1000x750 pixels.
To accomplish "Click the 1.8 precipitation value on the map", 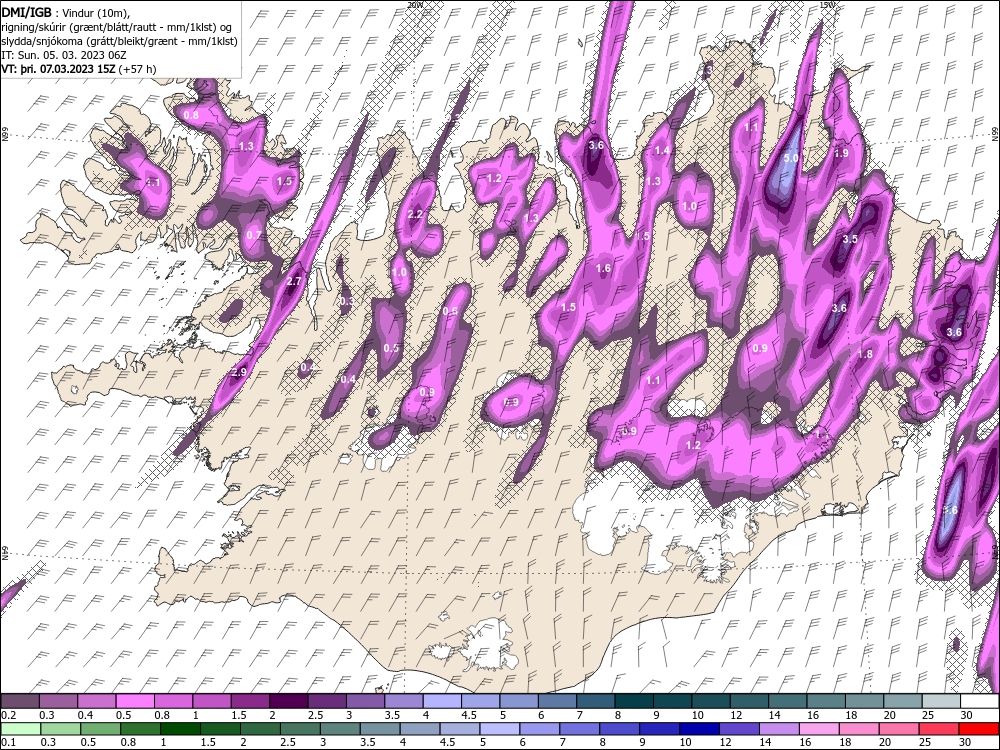I will click(x=865, y=355).
